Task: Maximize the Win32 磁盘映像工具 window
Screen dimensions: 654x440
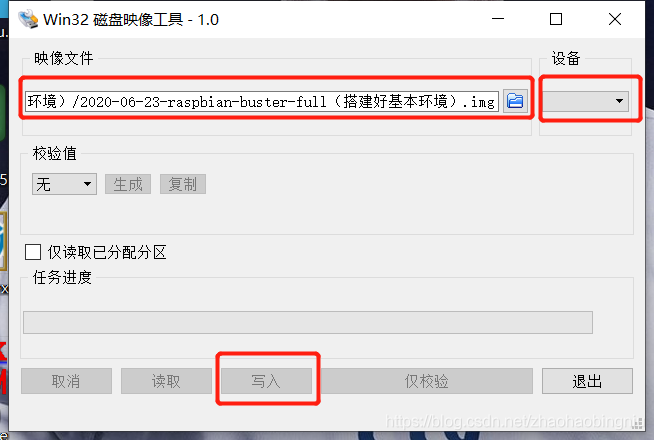Action: [x=556, y=19]
